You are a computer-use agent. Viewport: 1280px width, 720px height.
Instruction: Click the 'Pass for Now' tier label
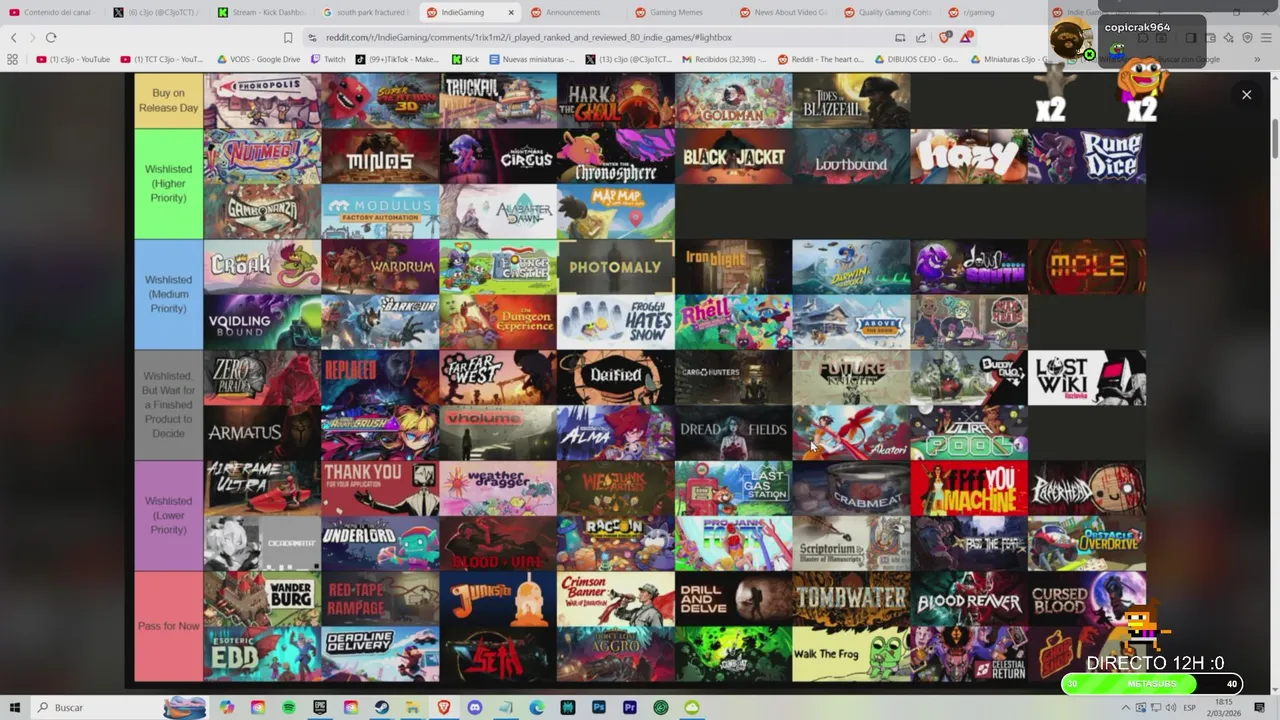(x=169, y=626)
